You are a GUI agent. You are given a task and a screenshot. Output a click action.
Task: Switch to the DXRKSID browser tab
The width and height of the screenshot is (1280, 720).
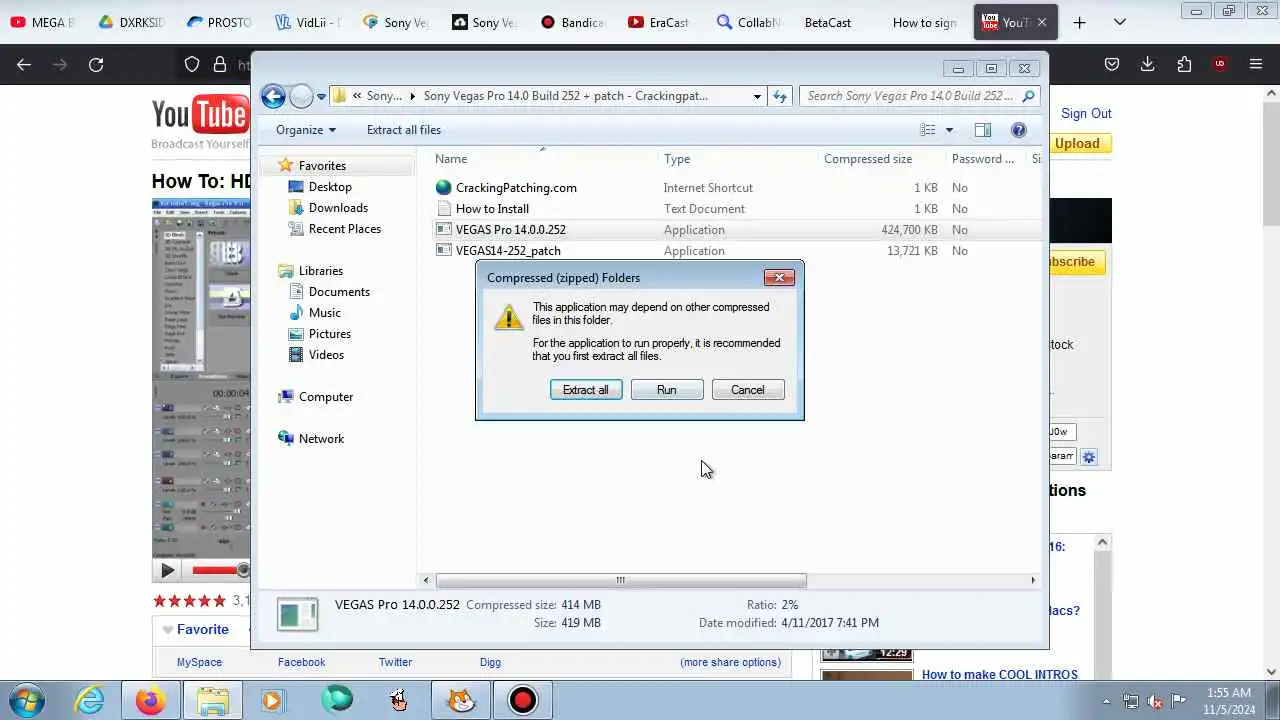[x=131, y=22]
